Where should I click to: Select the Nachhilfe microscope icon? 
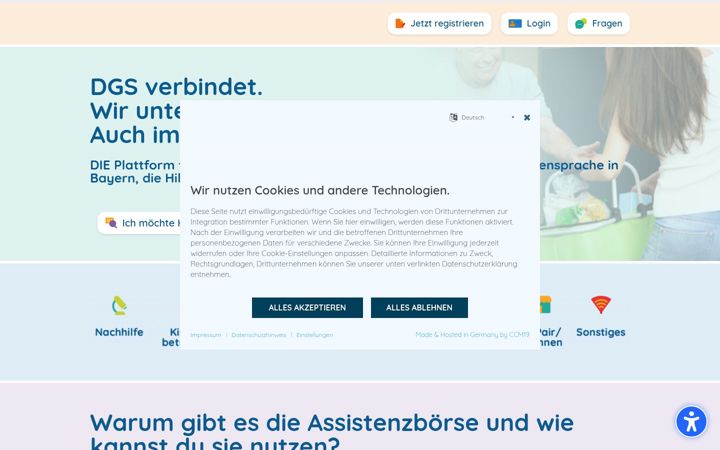click(119, 305)
